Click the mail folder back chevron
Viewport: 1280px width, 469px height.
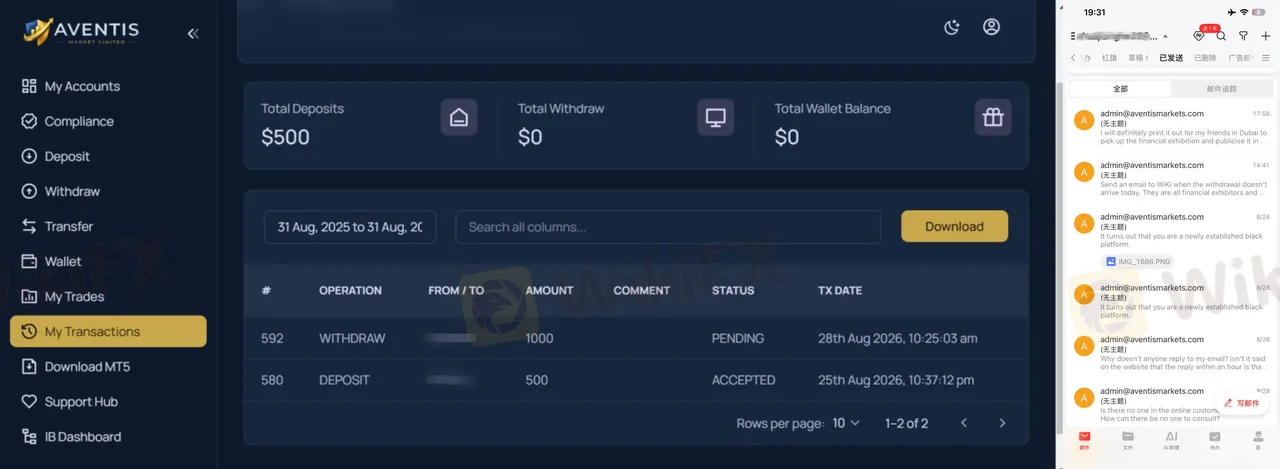pos(1073,58)
